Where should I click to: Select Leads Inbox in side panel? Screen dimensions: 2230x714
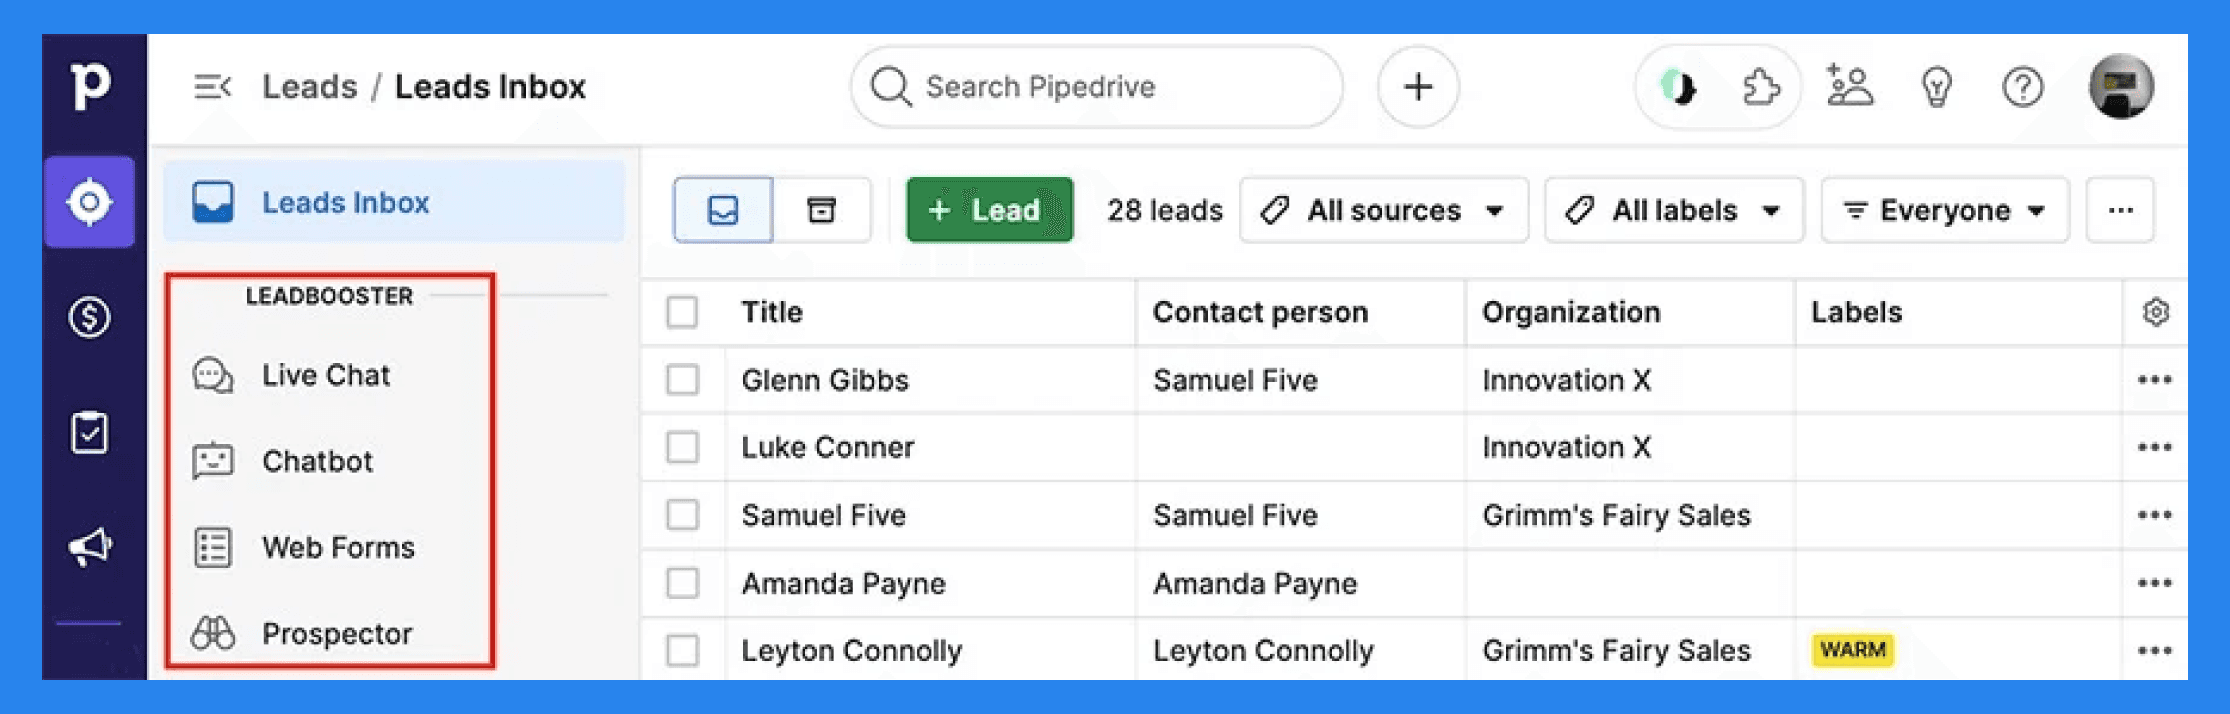tap(394, 202)
